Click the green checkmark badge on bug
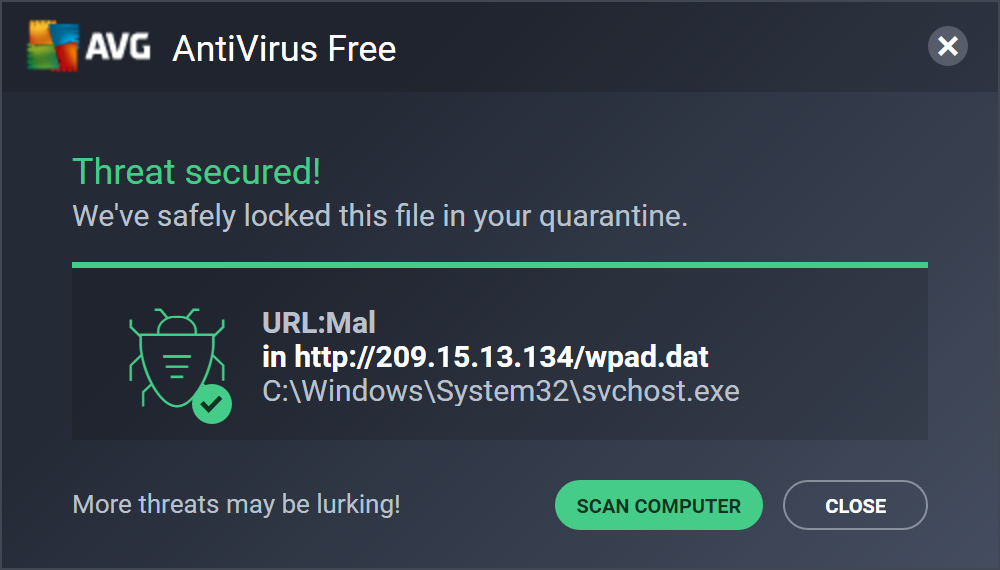This screenshot has height=570, width=1000. point(212,404)
